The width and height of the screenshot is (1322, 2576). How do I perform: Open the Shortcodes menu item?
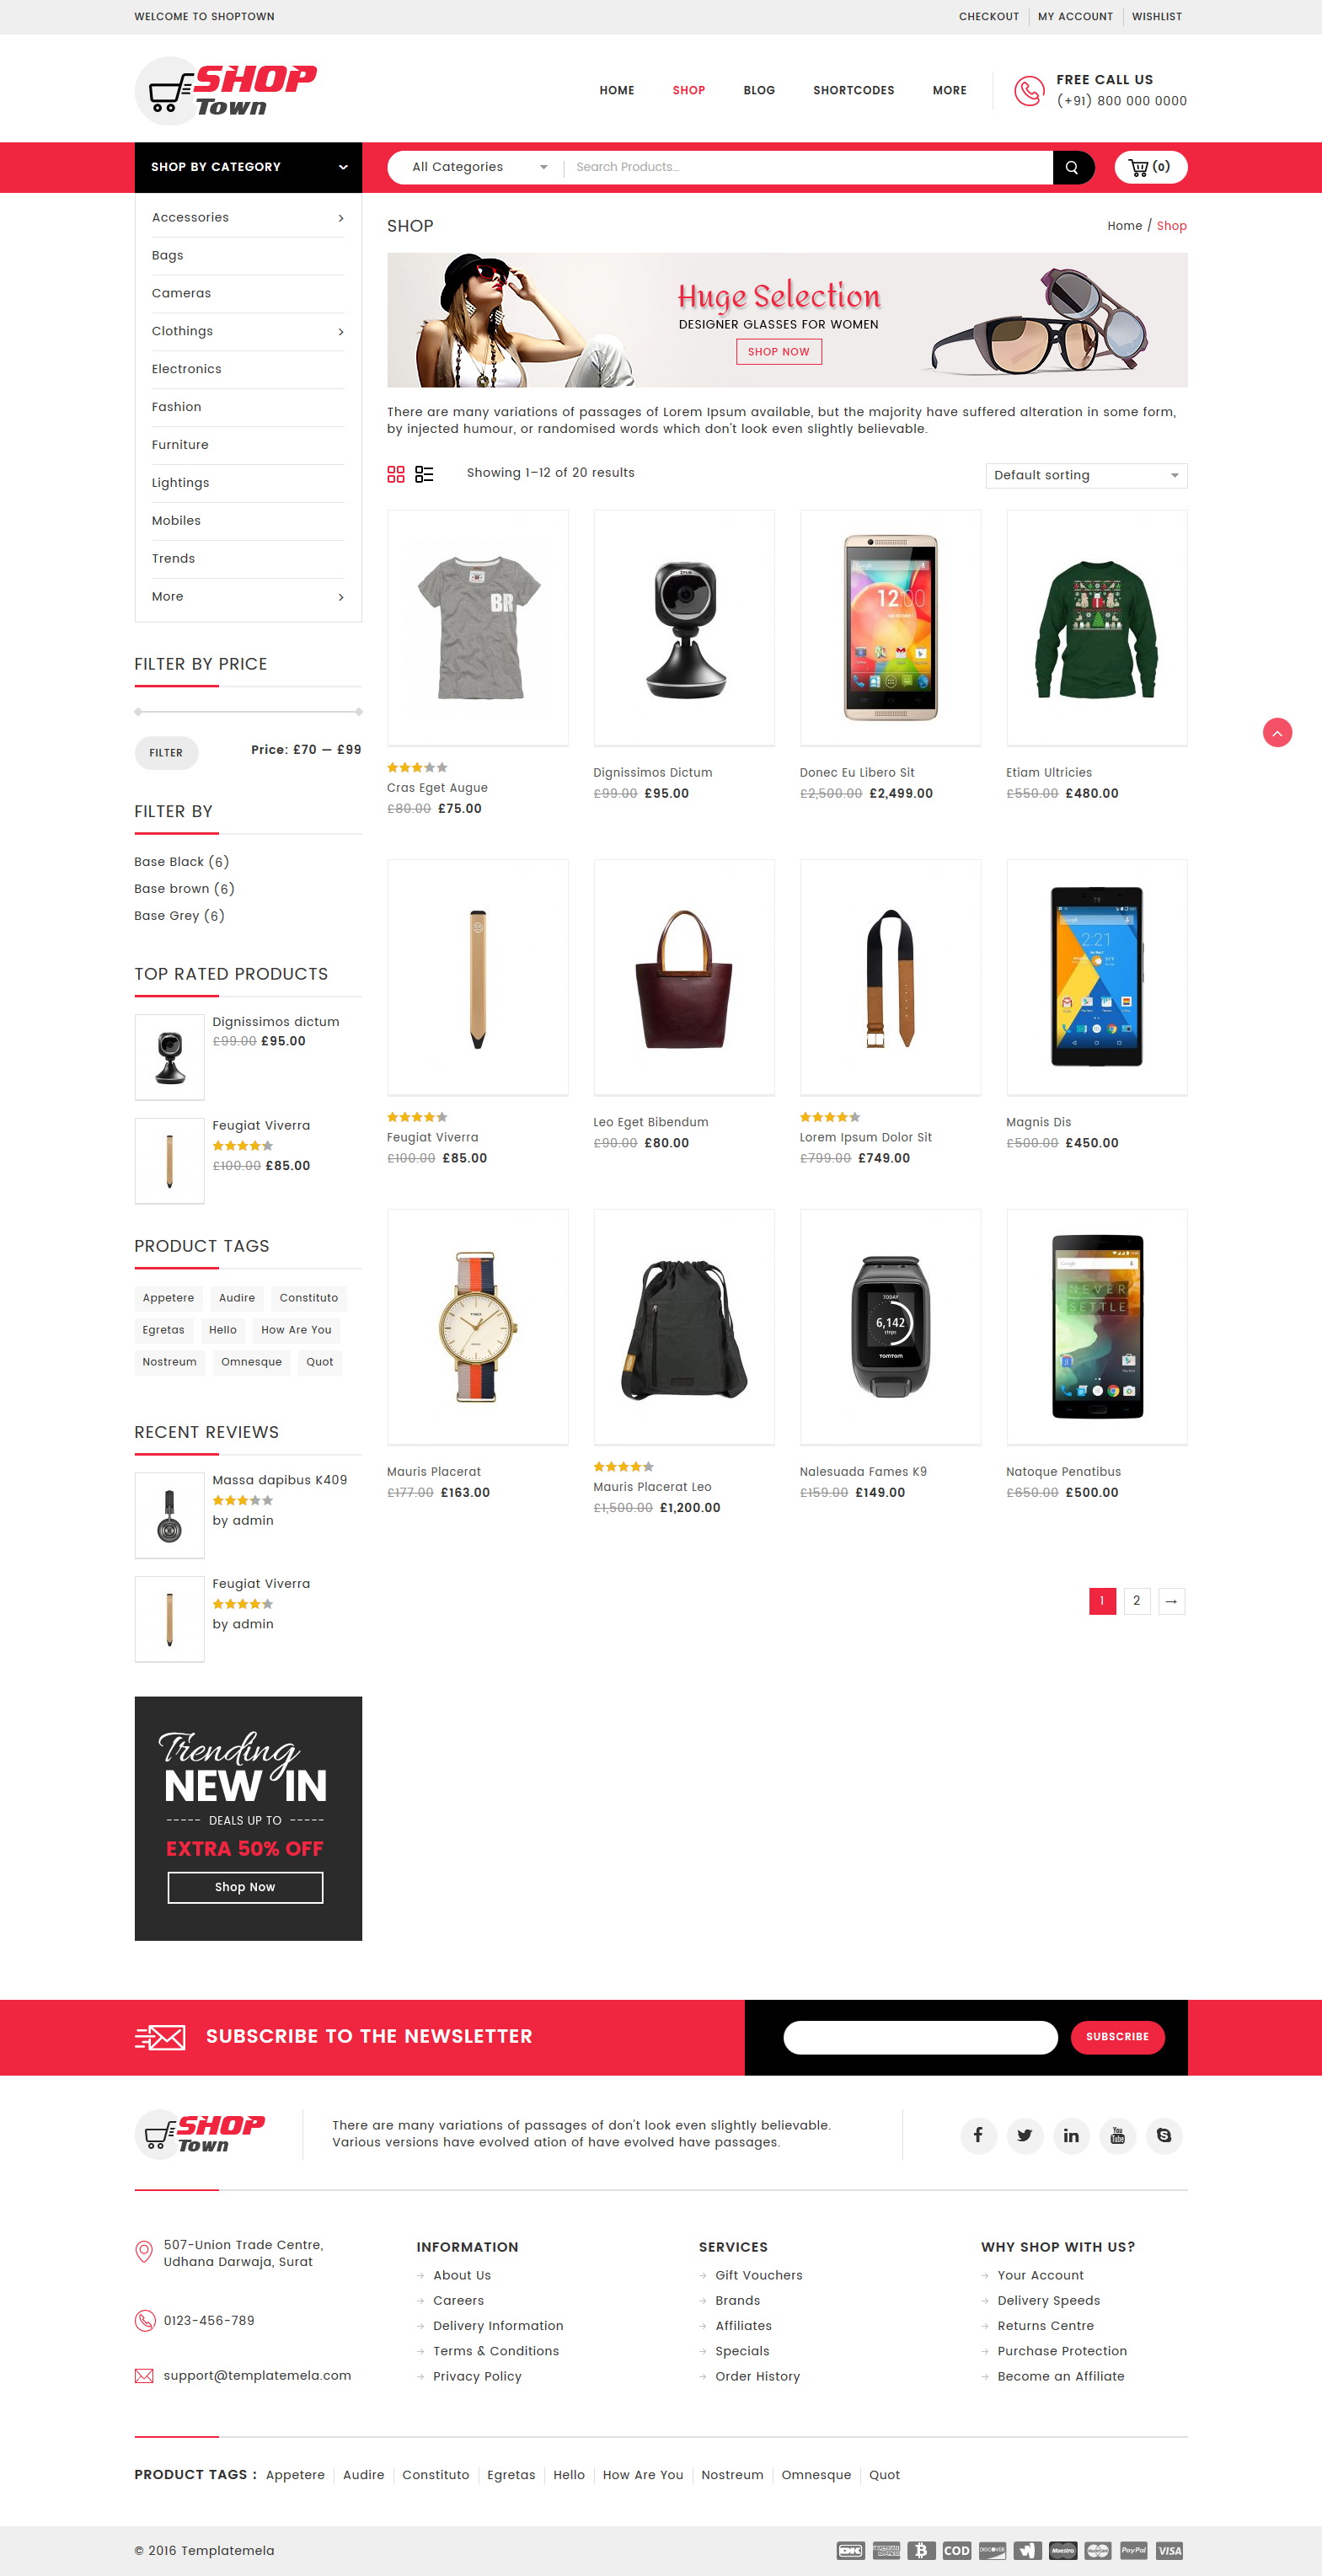pos(853,90)
